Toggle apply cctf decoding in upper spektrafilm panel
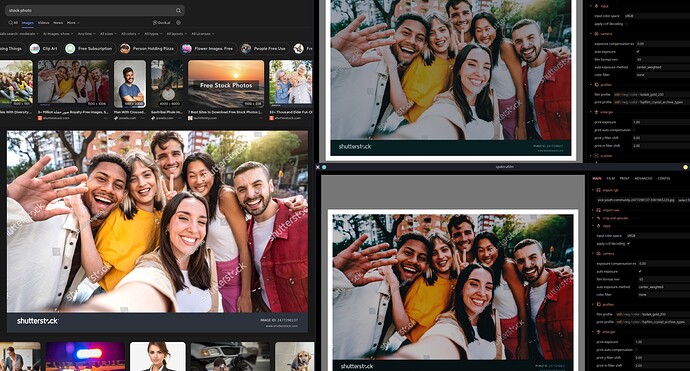The width and height of the screenshot is (690, 371). [x=627, y=24]
